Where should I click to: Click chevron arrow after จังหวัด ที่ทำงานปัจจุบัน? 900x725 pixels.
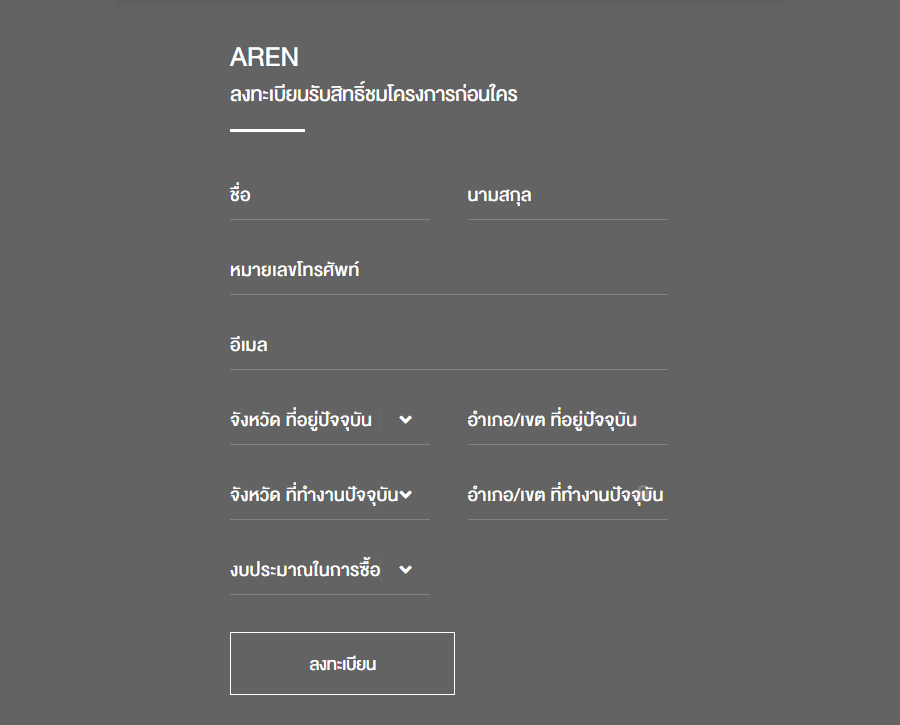[405, 495]
